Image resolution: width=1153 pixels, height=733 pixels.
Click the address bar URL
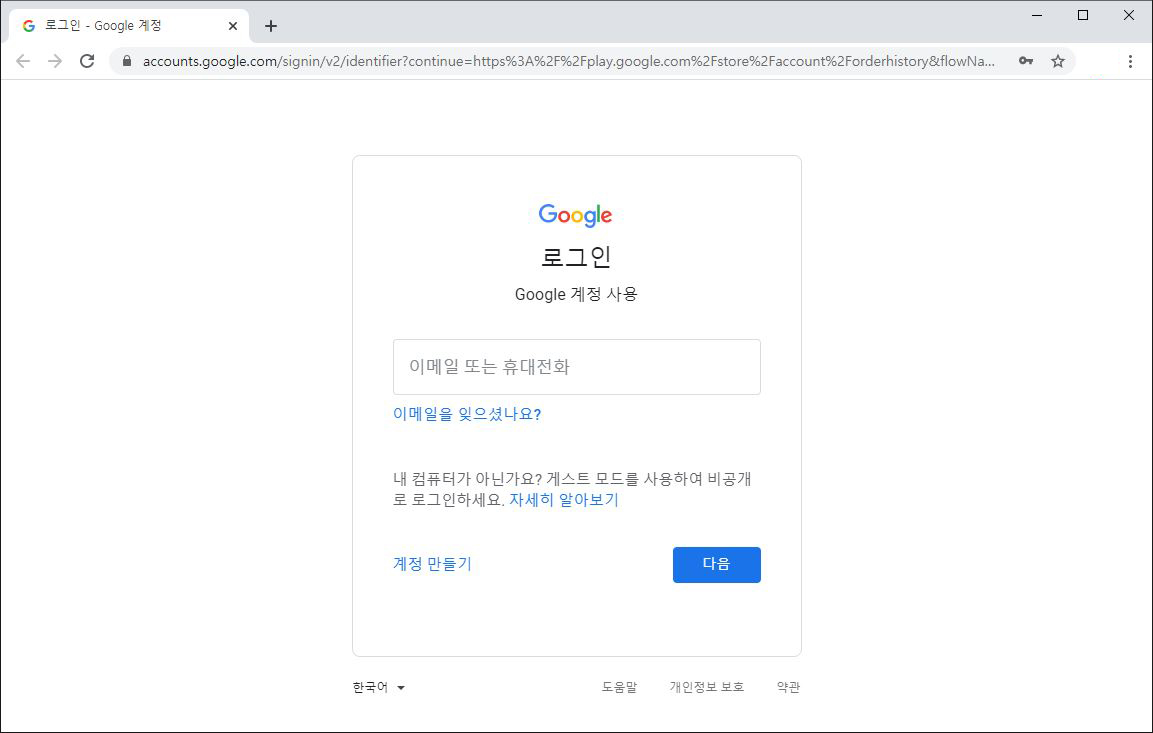pos(568,61)
